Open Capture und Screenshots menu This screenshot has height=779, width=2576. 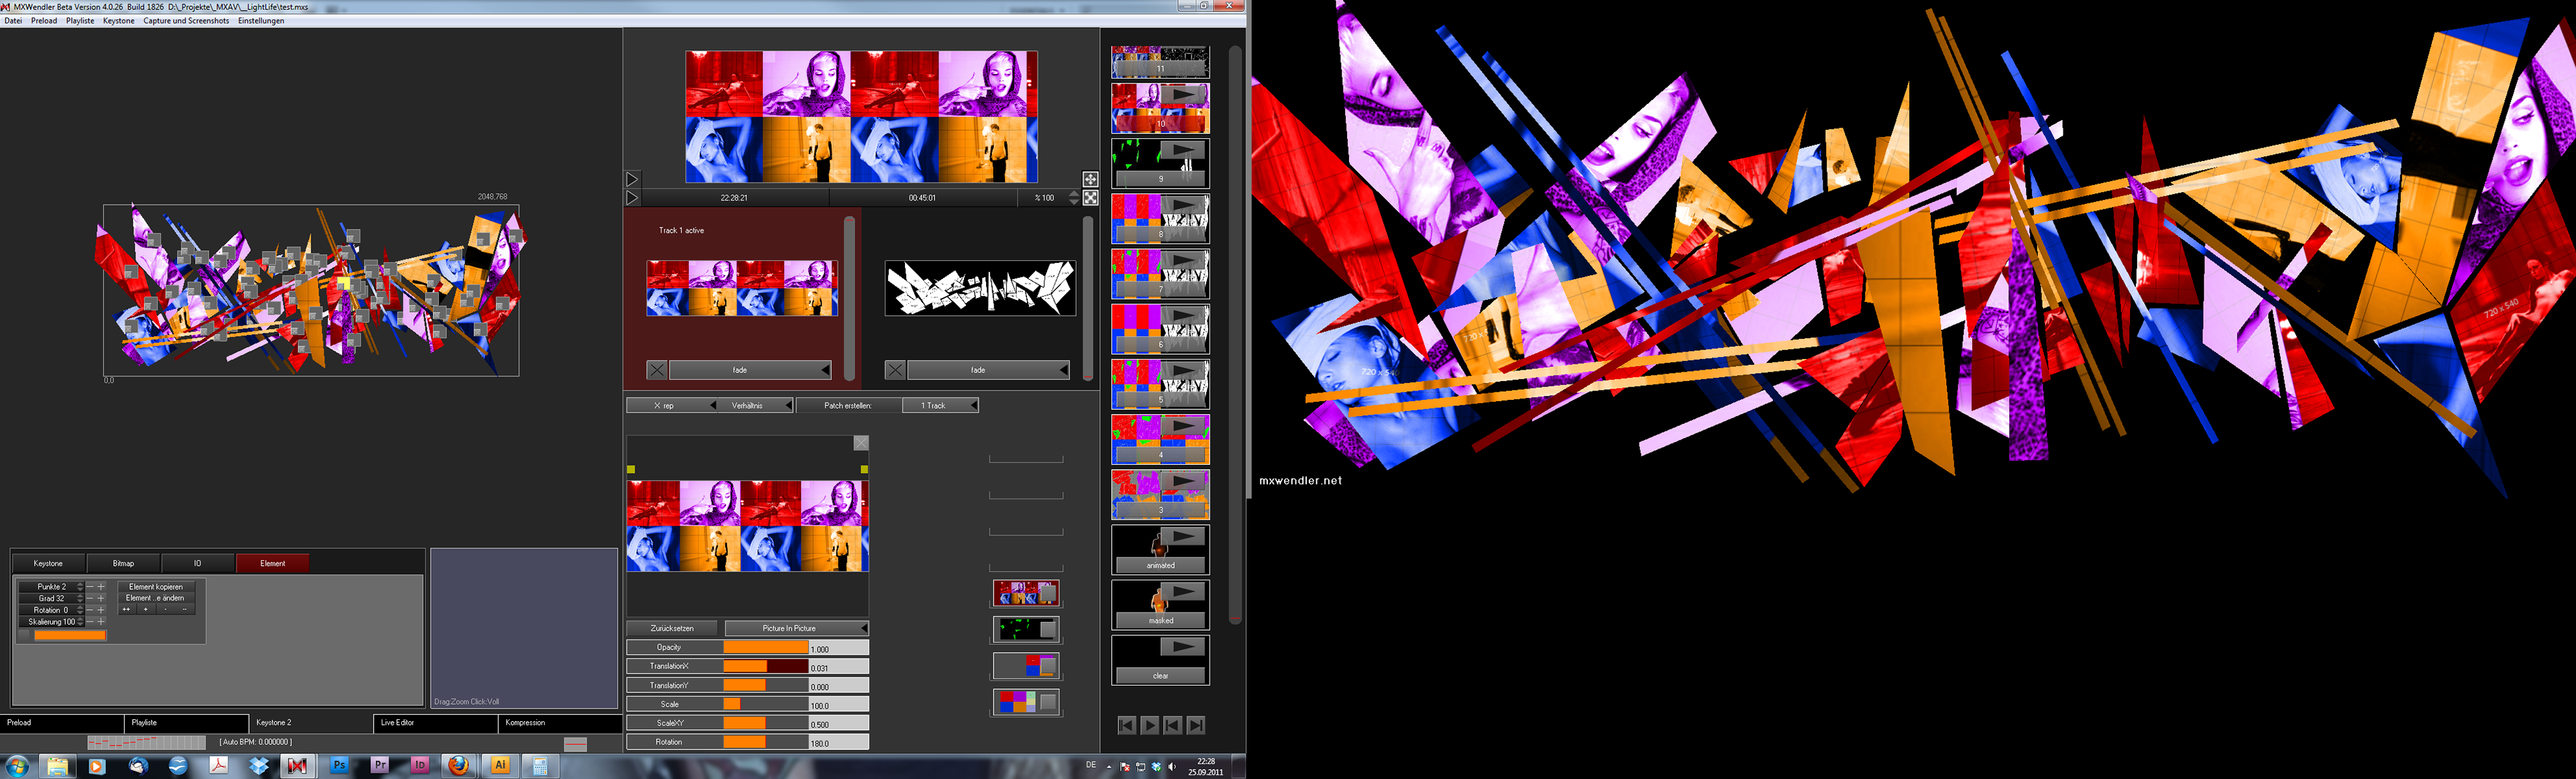tap(186, 21)
